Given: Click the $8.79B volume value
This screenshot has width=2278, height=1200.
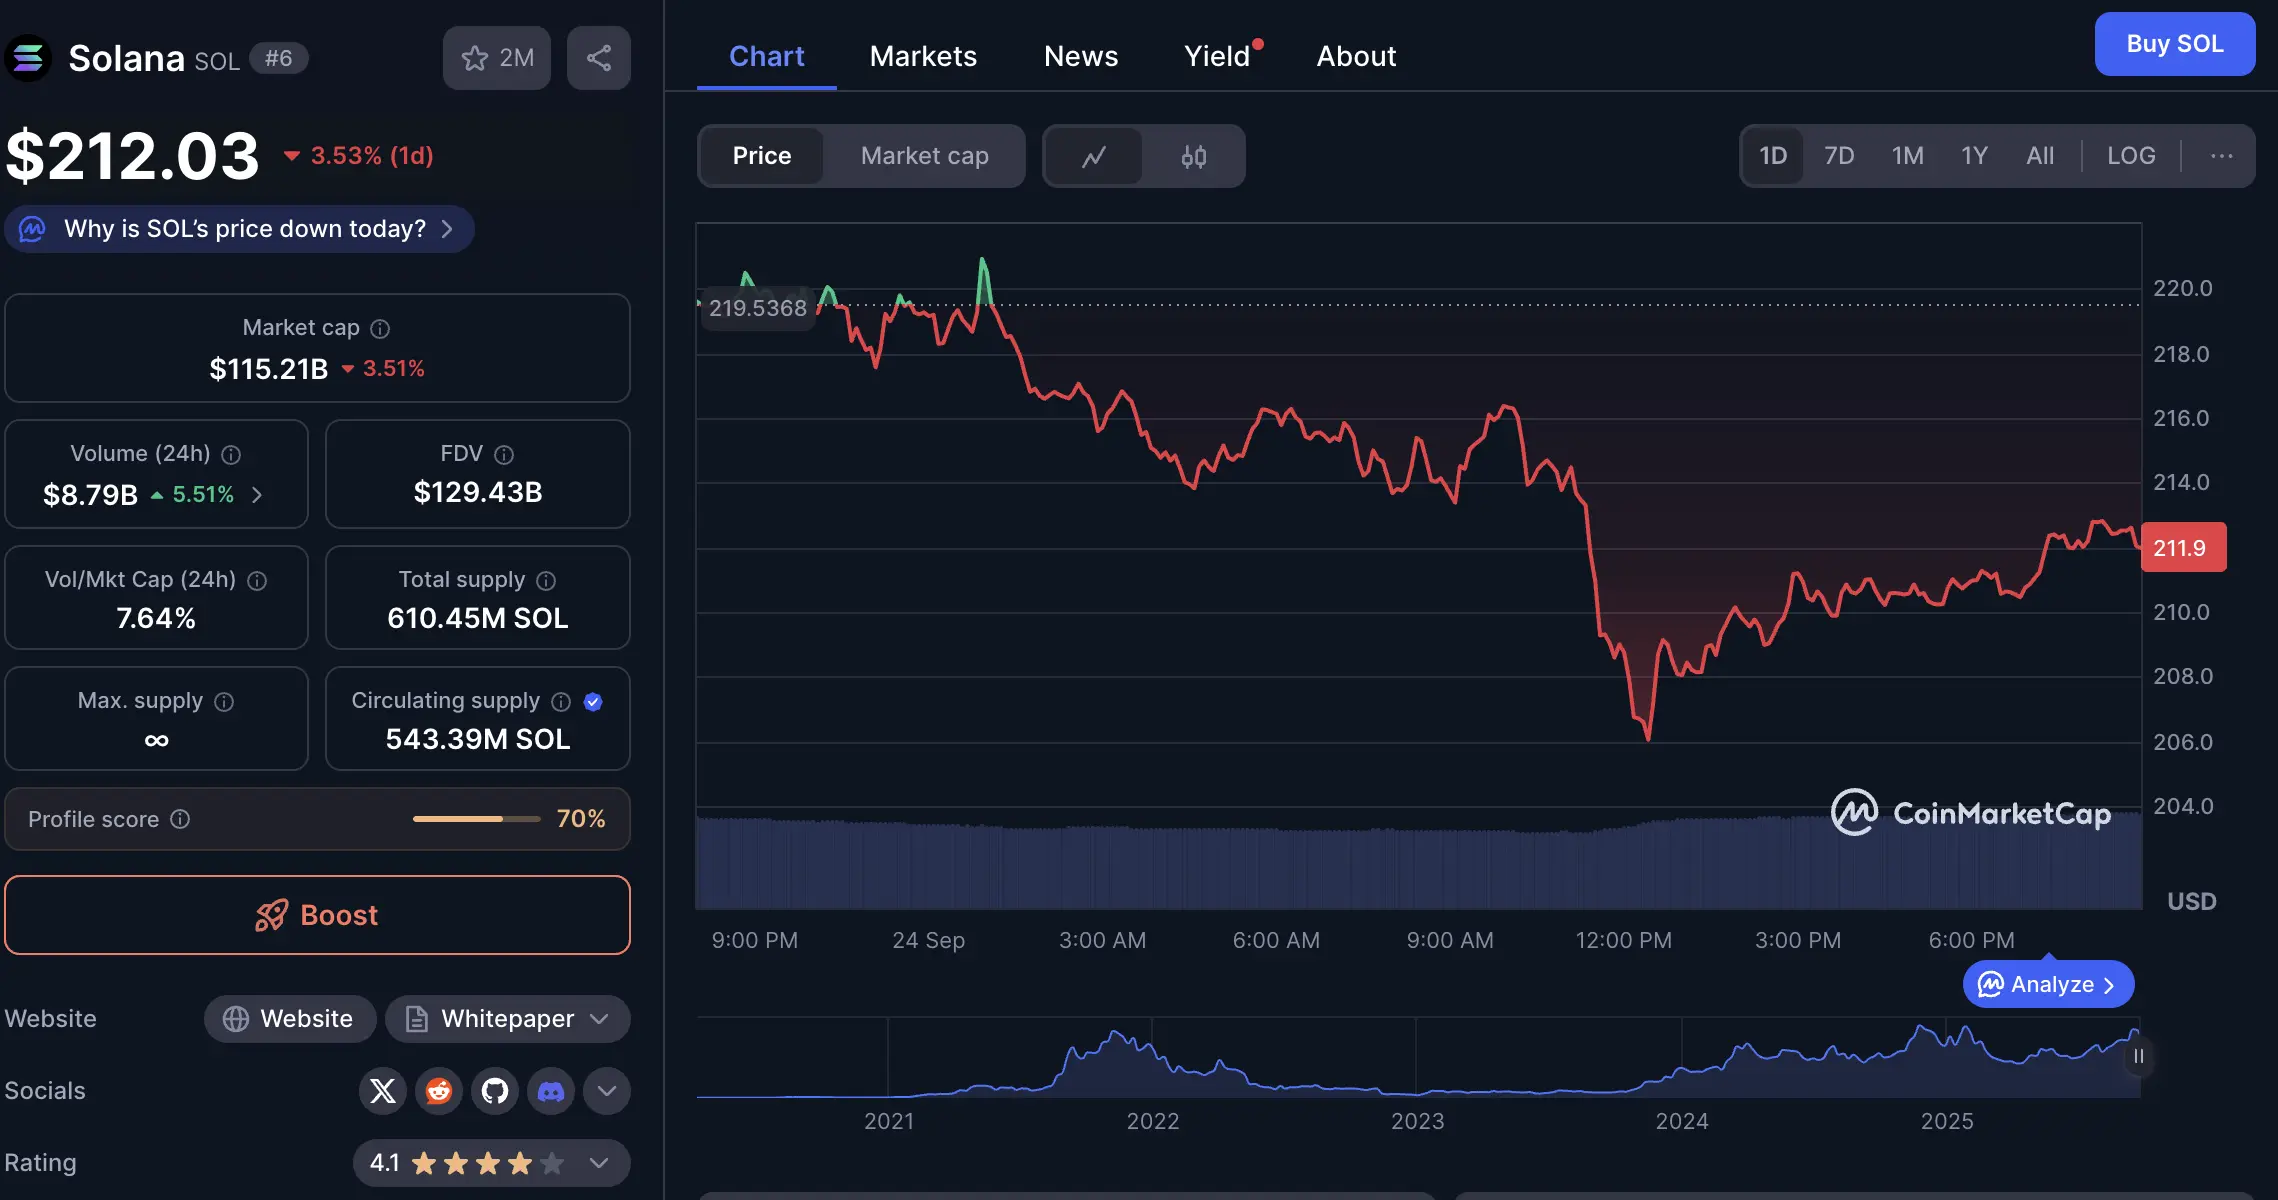Looking at the screenshot, I should [x=90, y=495].
